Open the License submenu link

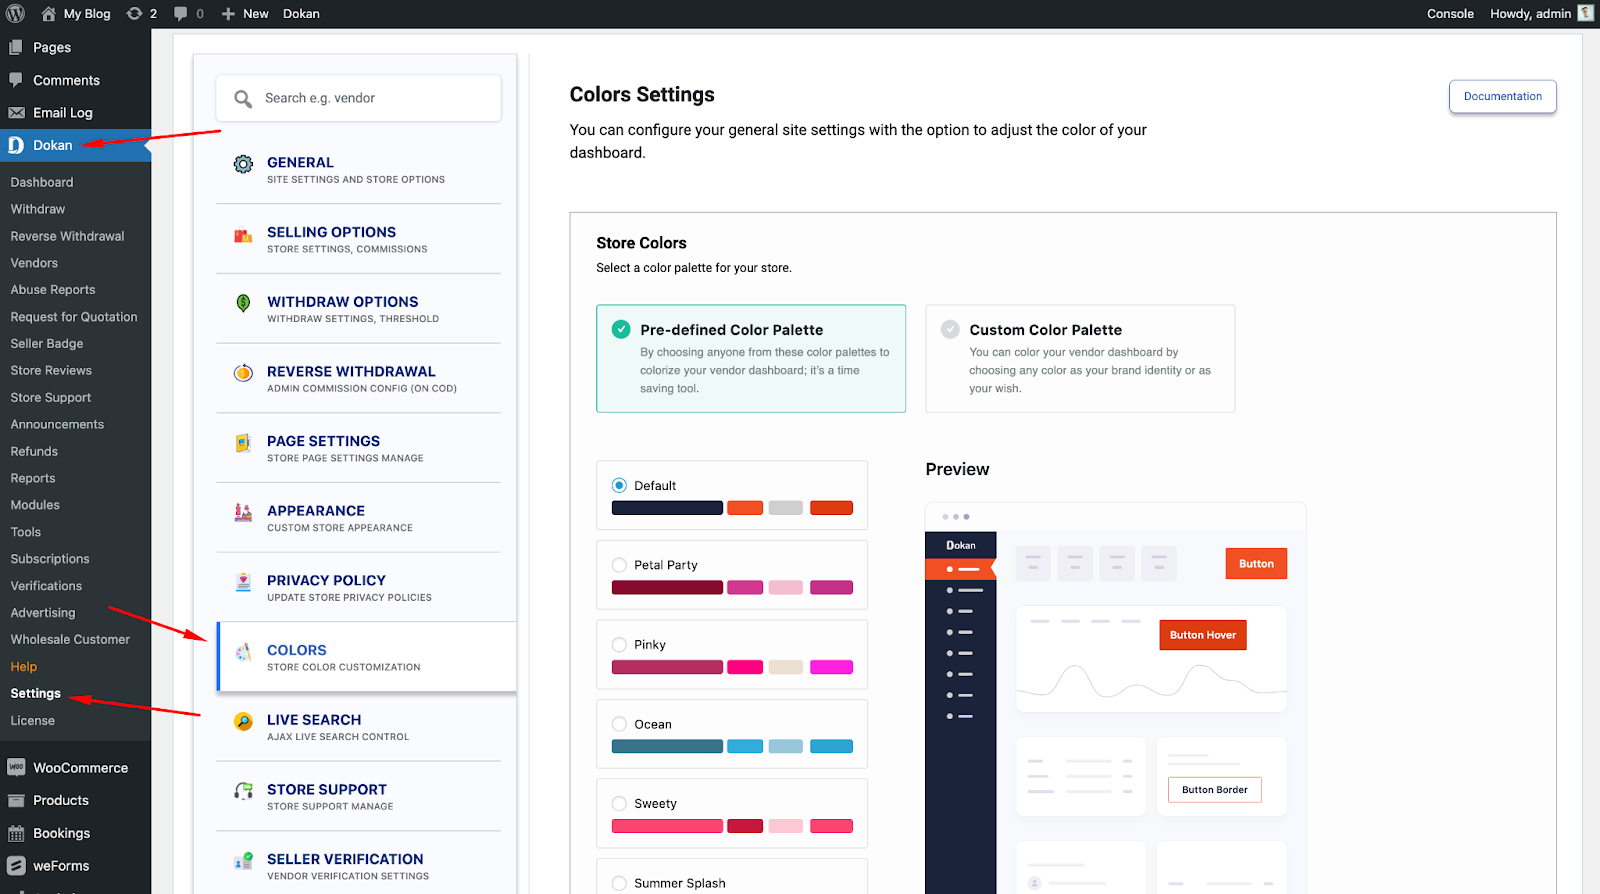pos(33,720)
